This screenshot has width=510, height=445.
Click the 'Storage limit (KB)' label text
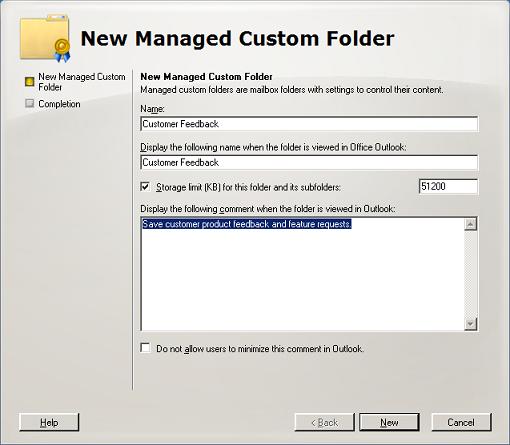pos(248,187)
